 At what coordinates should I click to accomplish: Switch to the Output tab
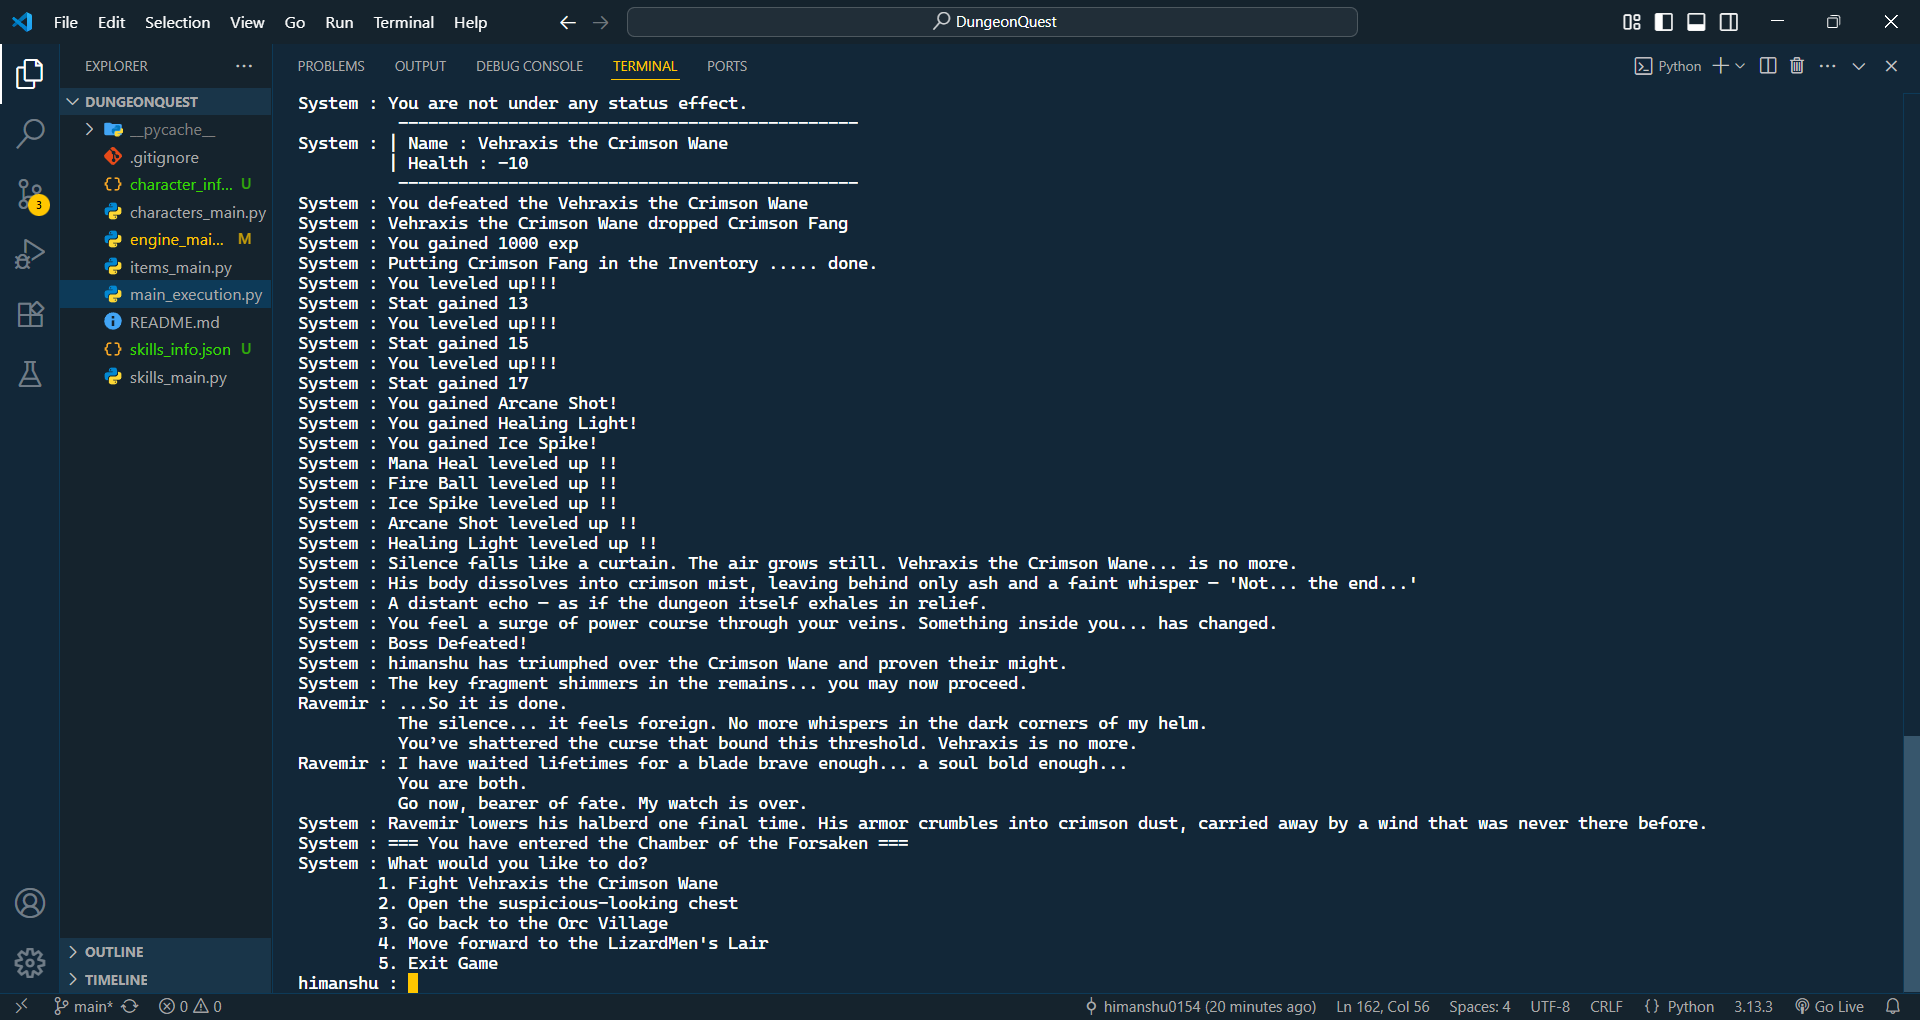tap(420, 66)
